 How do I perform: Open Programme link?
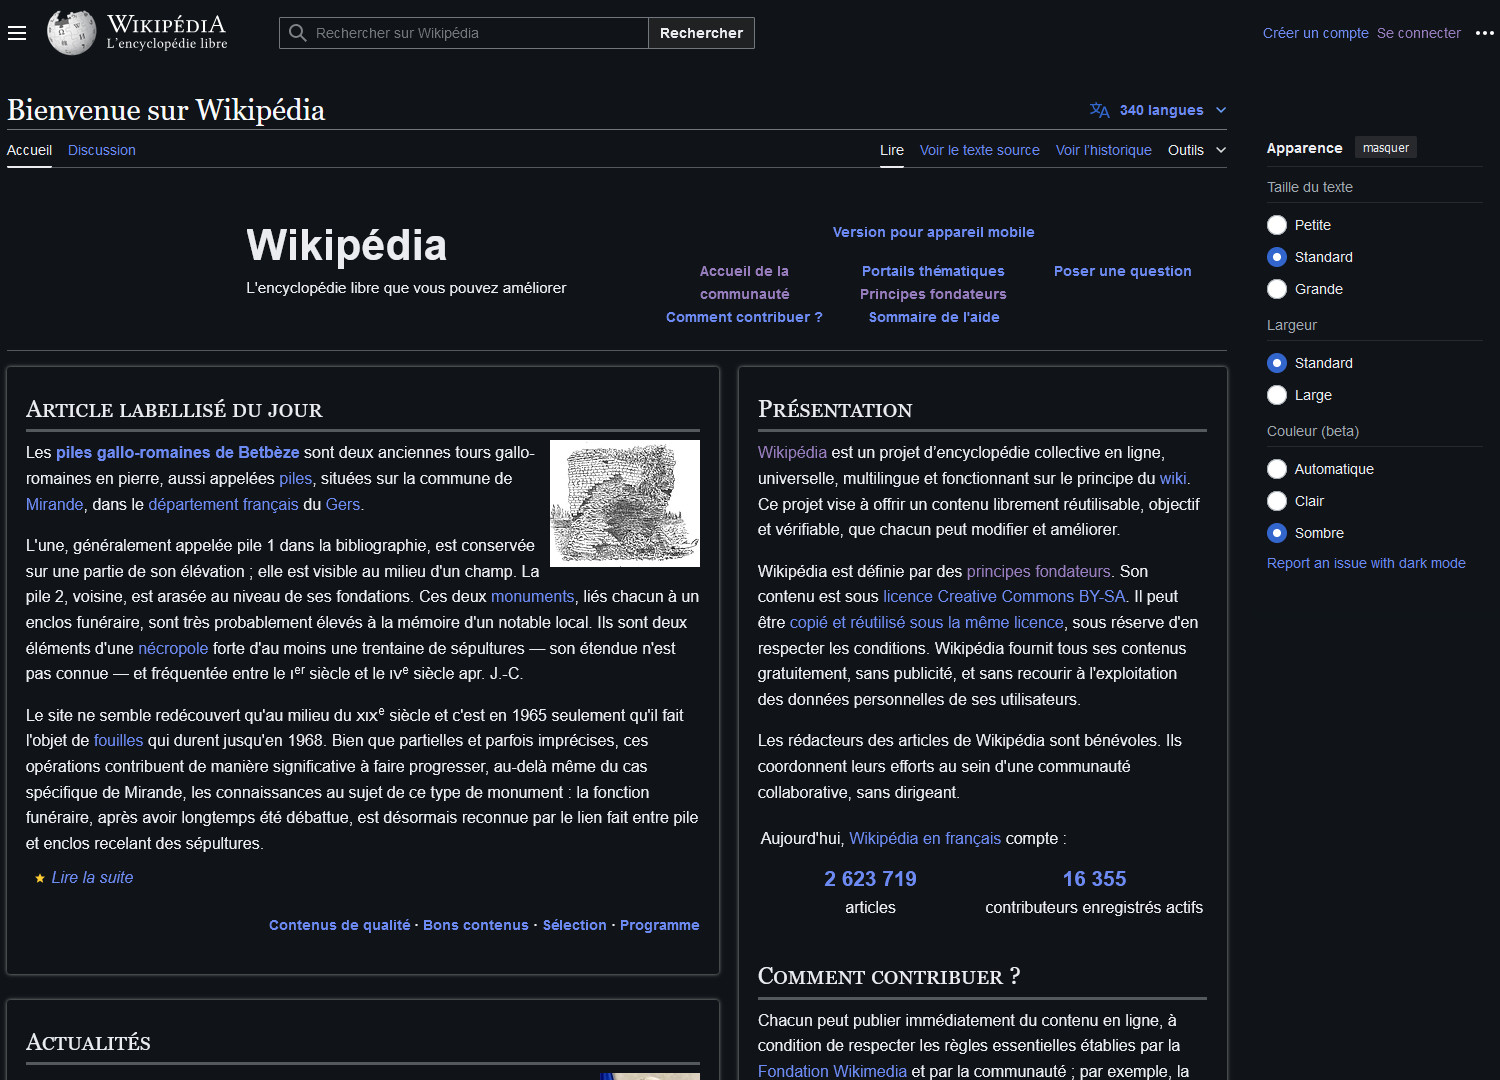660,925
